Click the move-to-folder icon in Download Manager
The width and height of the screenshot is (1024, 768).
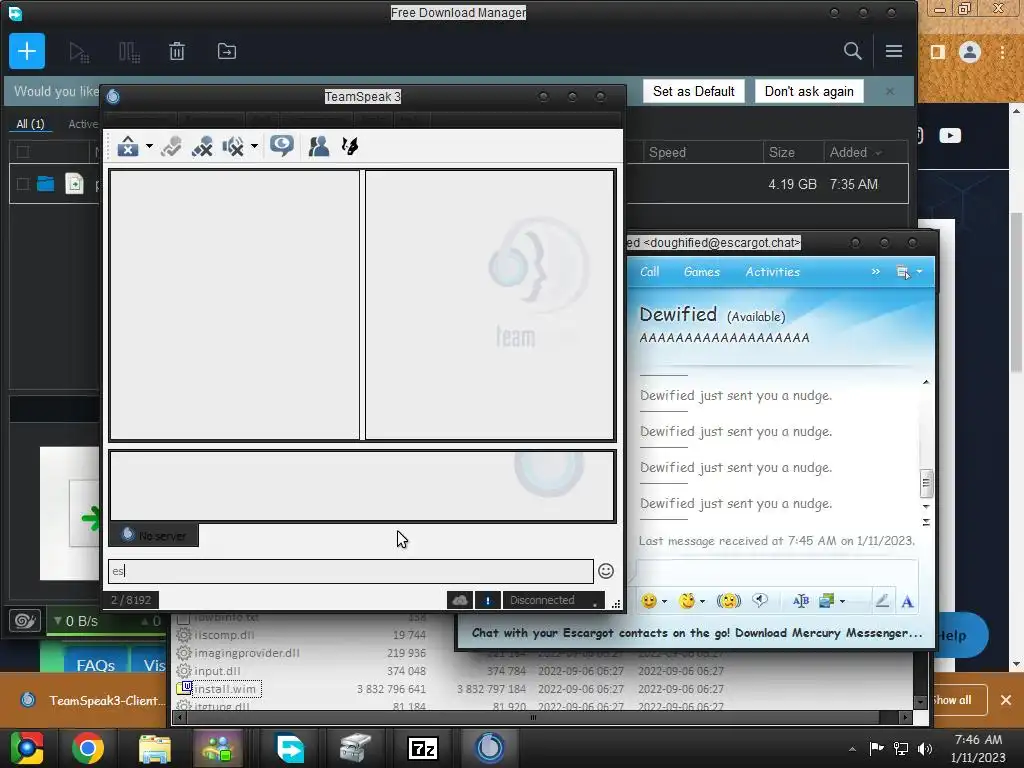(227, 51)
